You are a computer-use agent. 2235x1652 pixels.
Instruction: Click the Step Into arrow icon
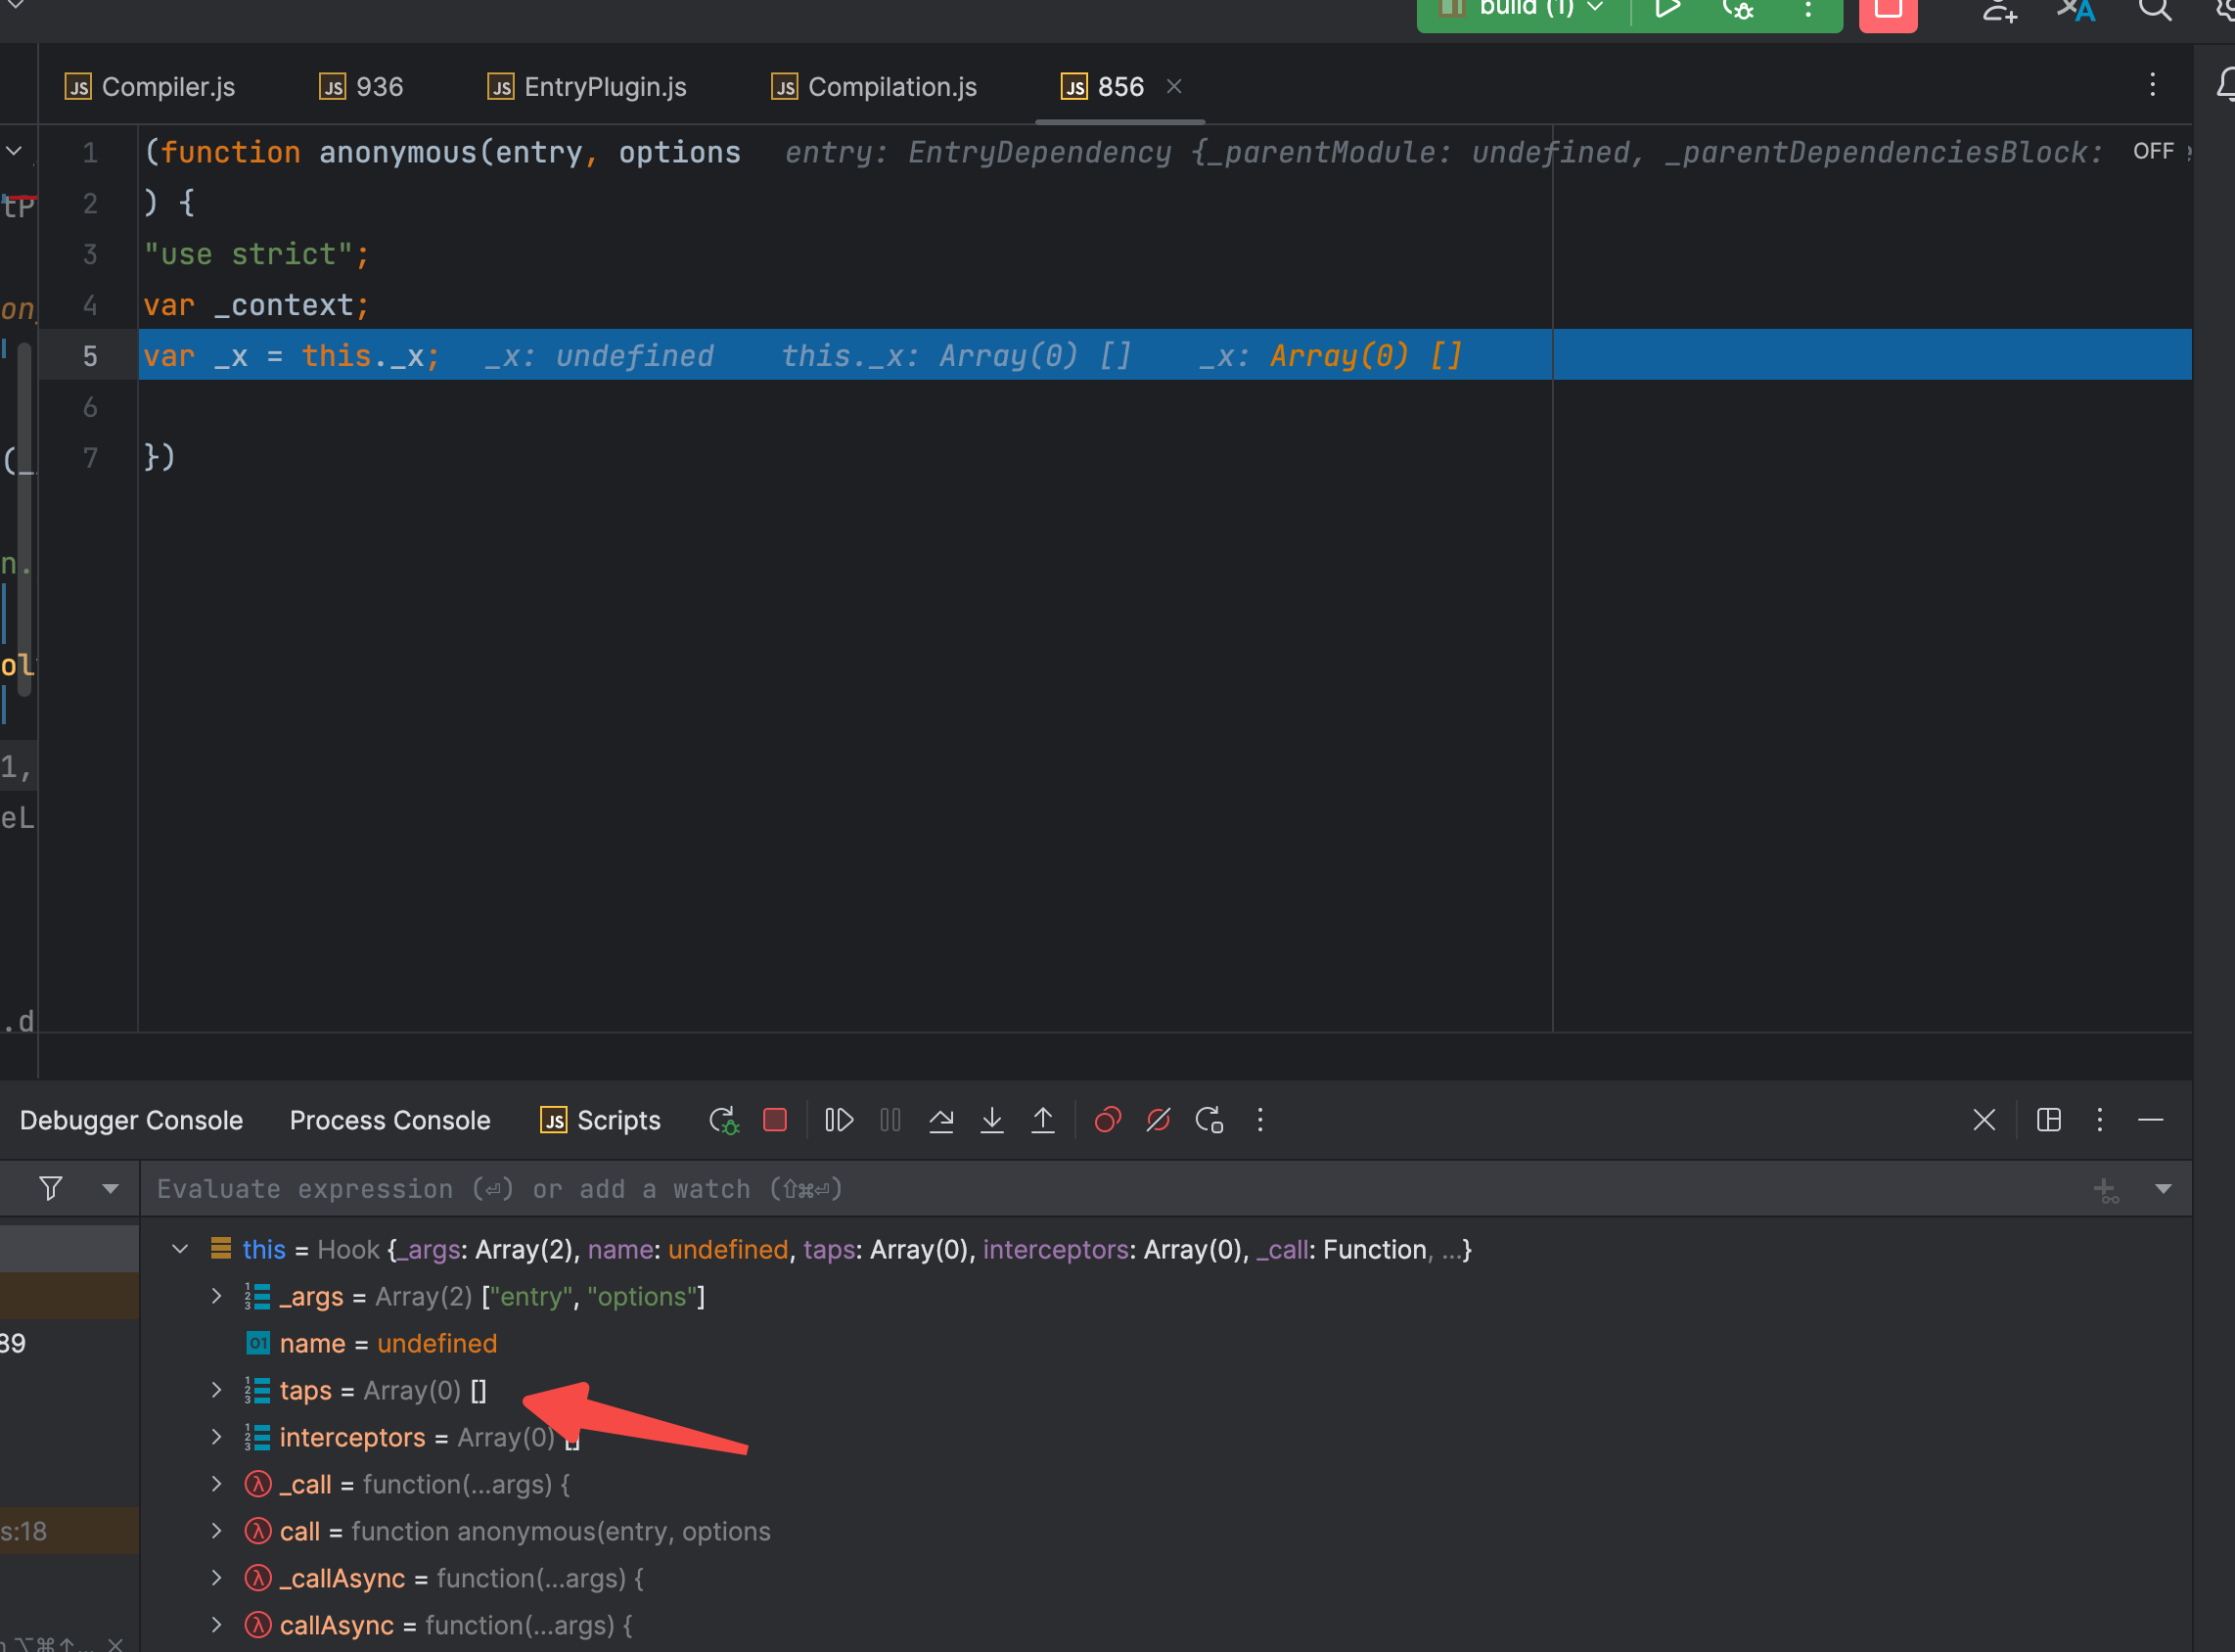[x=992, y=1120]
